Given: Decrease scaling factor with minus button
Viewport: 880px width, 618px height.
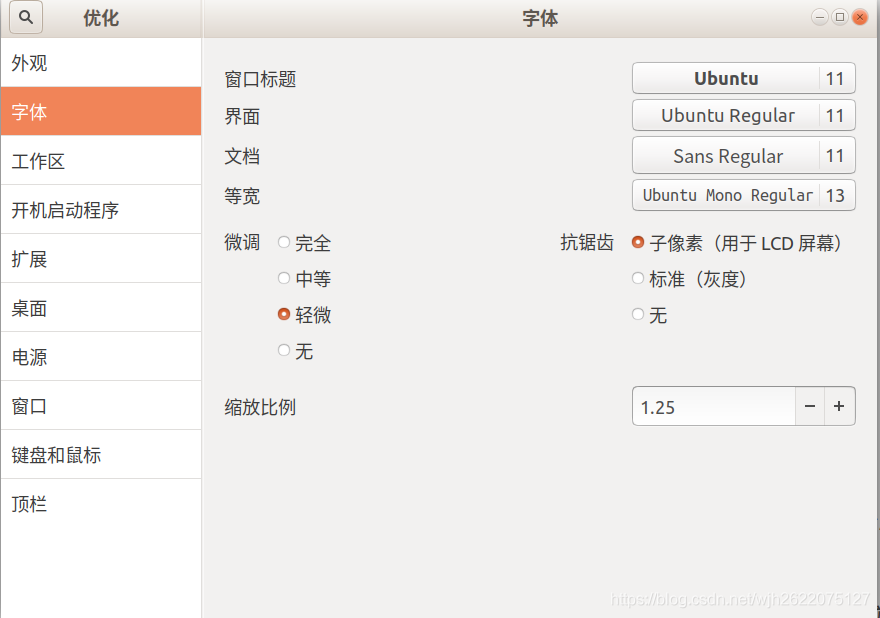Looking at the screenshot, I should click(810, 406).
